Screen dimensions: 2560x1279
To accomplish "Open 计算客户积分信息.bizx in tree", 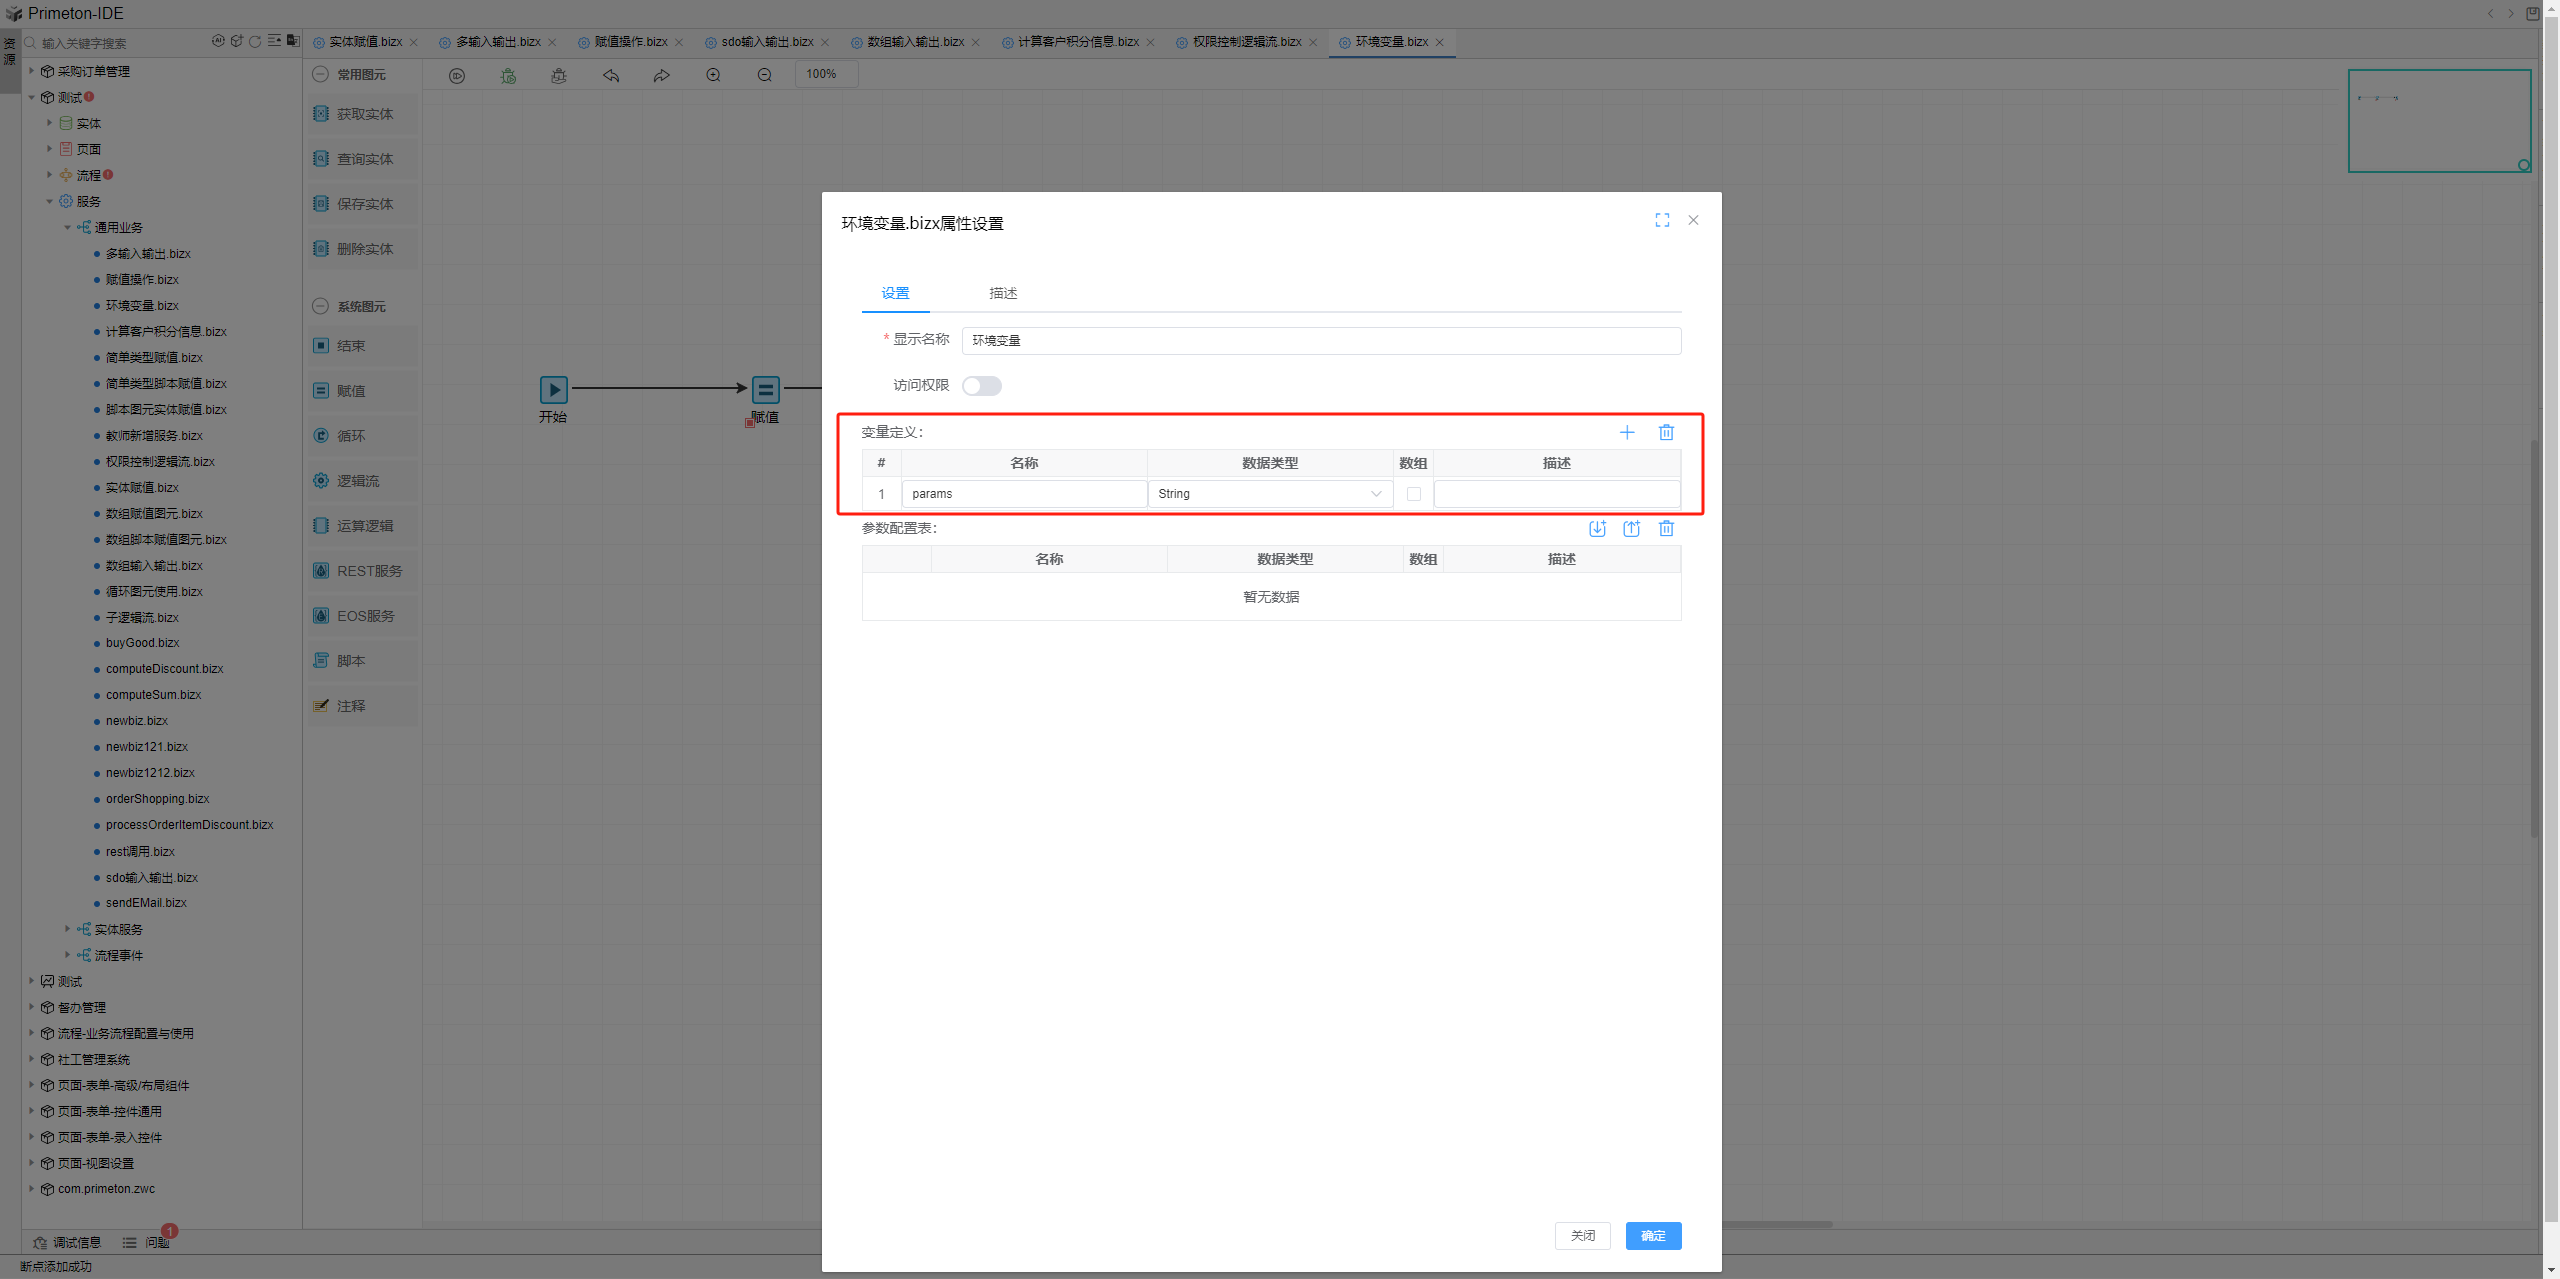I will 166,332.
